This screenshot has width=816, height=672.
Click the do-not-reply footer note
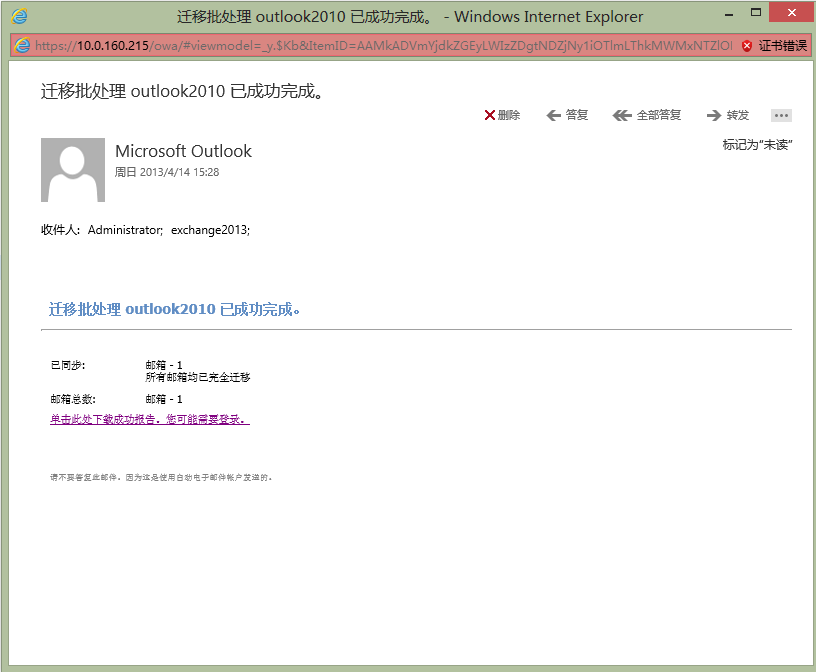tap(161, 477)
